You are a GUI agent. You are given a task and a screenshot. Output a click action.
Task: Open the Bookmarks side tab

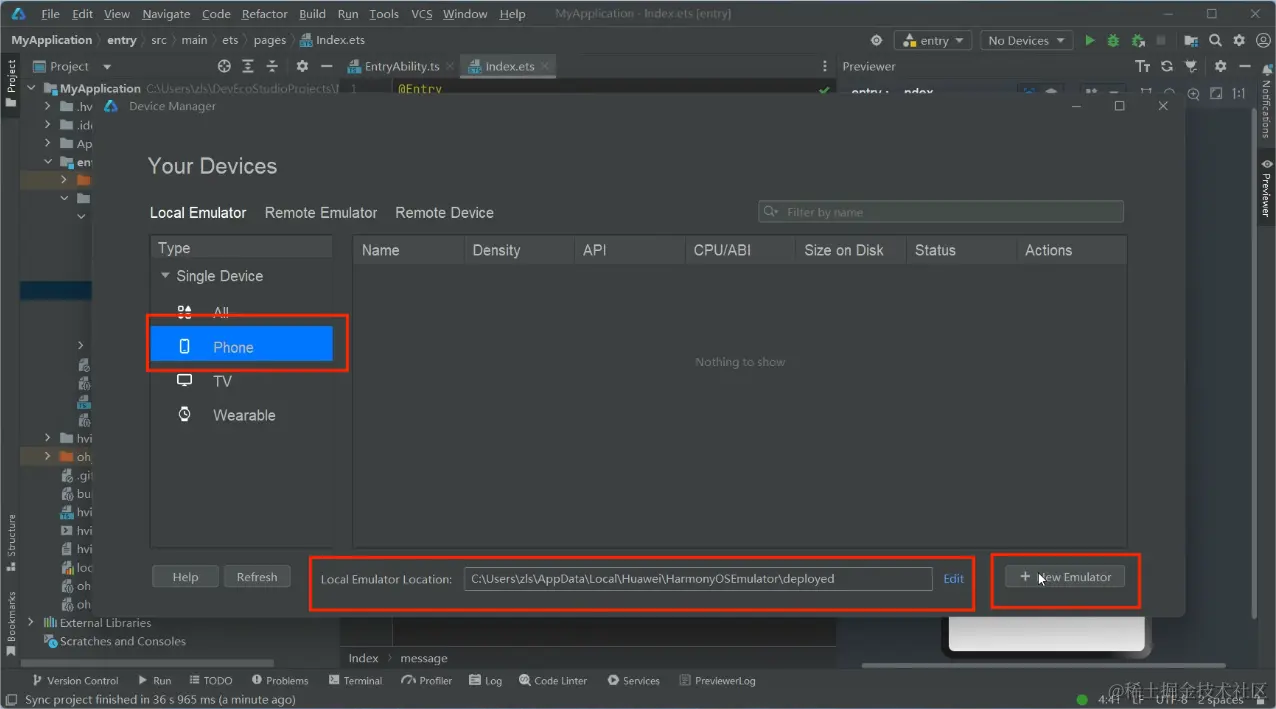pyautogui.click(x=11, y=622)
